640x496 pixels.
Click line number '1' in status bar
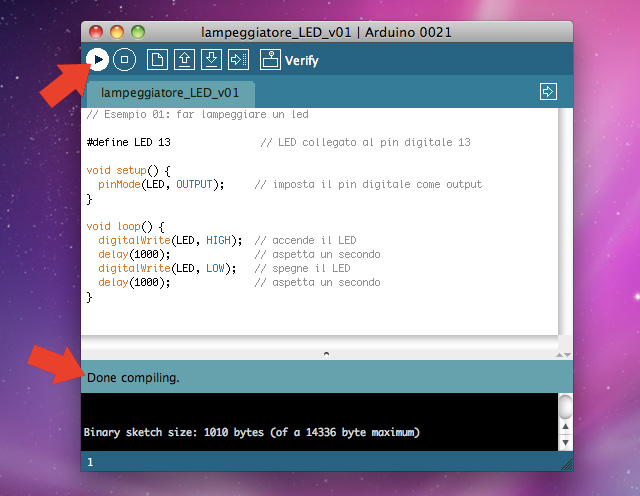click(x=90, y=462)
